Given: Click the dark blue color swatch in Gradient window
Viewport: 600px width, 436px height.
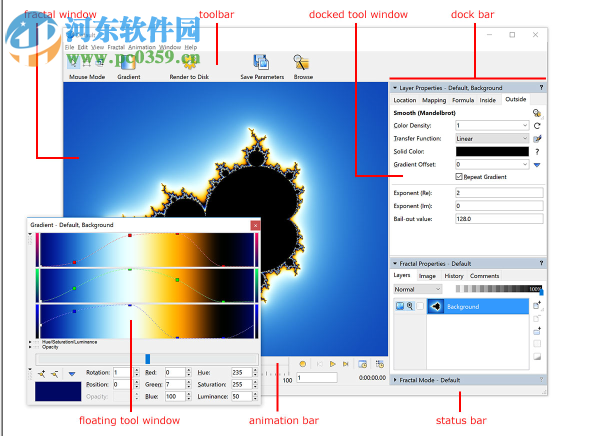Looking at the screenshot, I should pos(58,391).
